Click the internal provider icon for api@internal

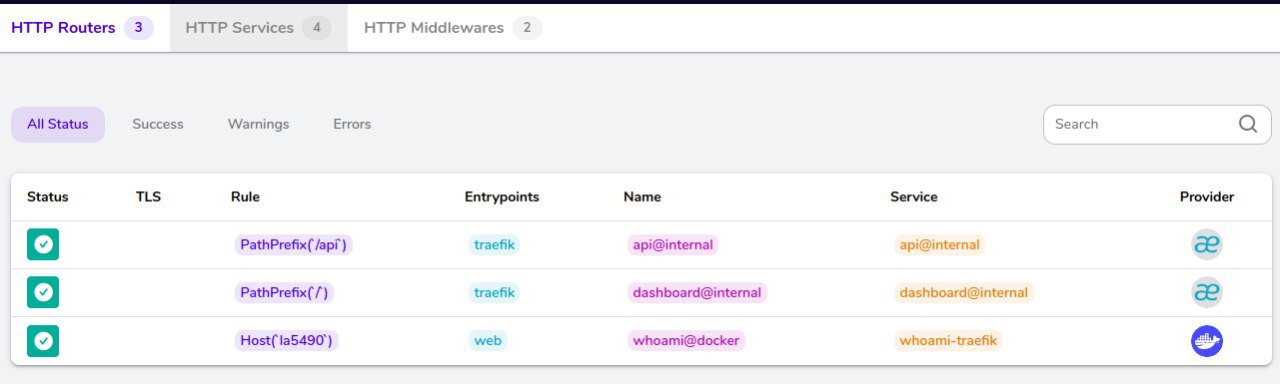coord(1207,244)
